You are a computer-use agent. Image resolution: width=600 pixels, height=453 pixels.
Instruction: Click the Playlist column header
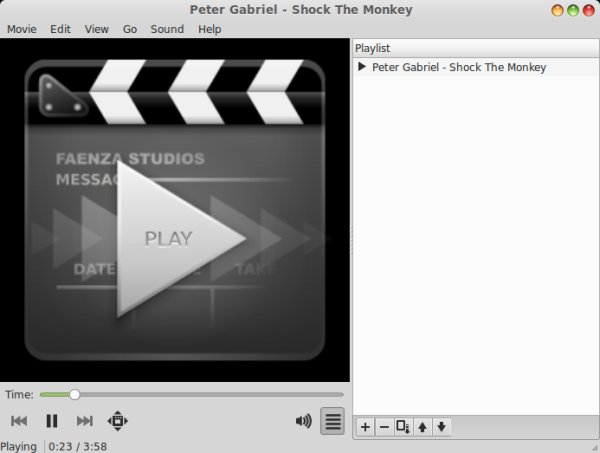(x=475, y=48)
